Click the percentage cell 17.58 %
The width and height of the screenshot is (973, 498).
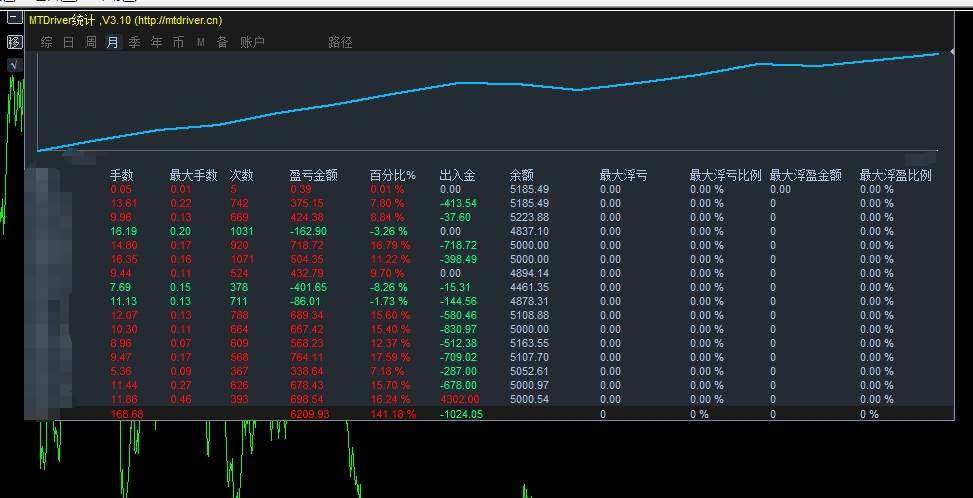(x=390, y=357)
